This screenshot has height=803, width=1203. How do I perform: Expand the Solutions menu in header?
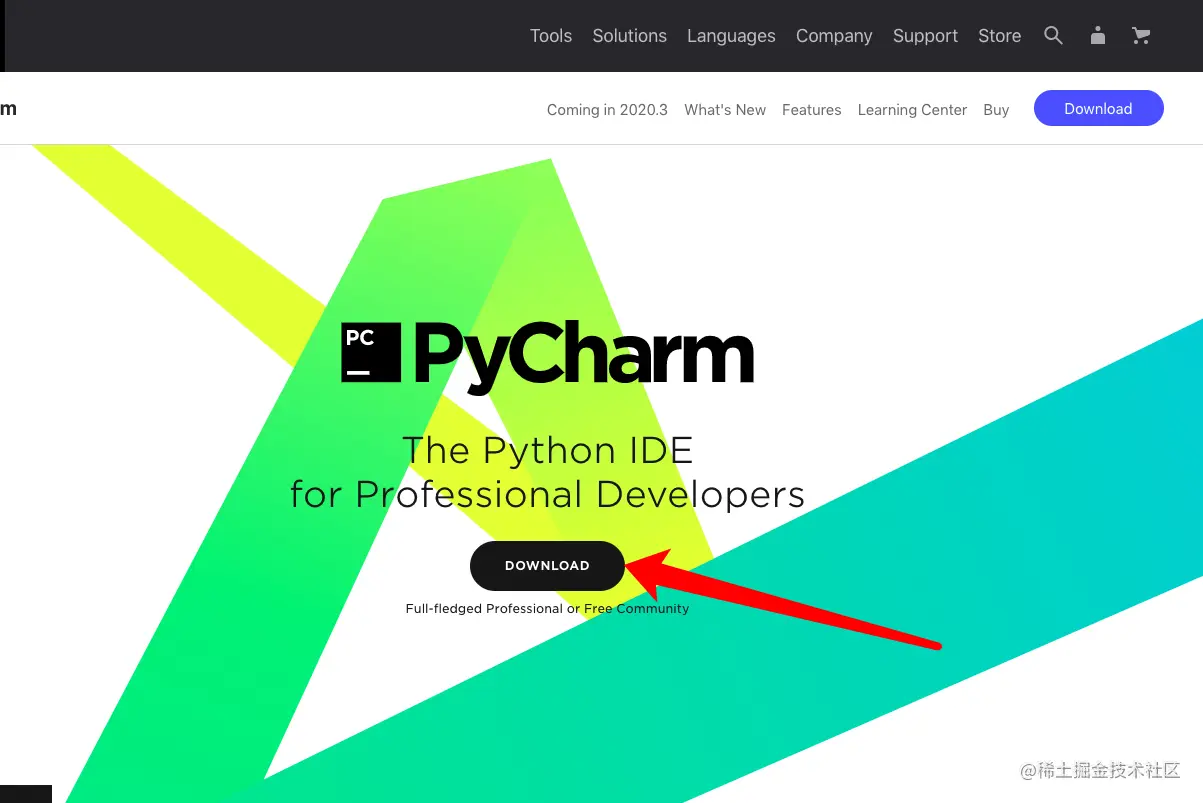pyautogui.click(x=629, y=36)
